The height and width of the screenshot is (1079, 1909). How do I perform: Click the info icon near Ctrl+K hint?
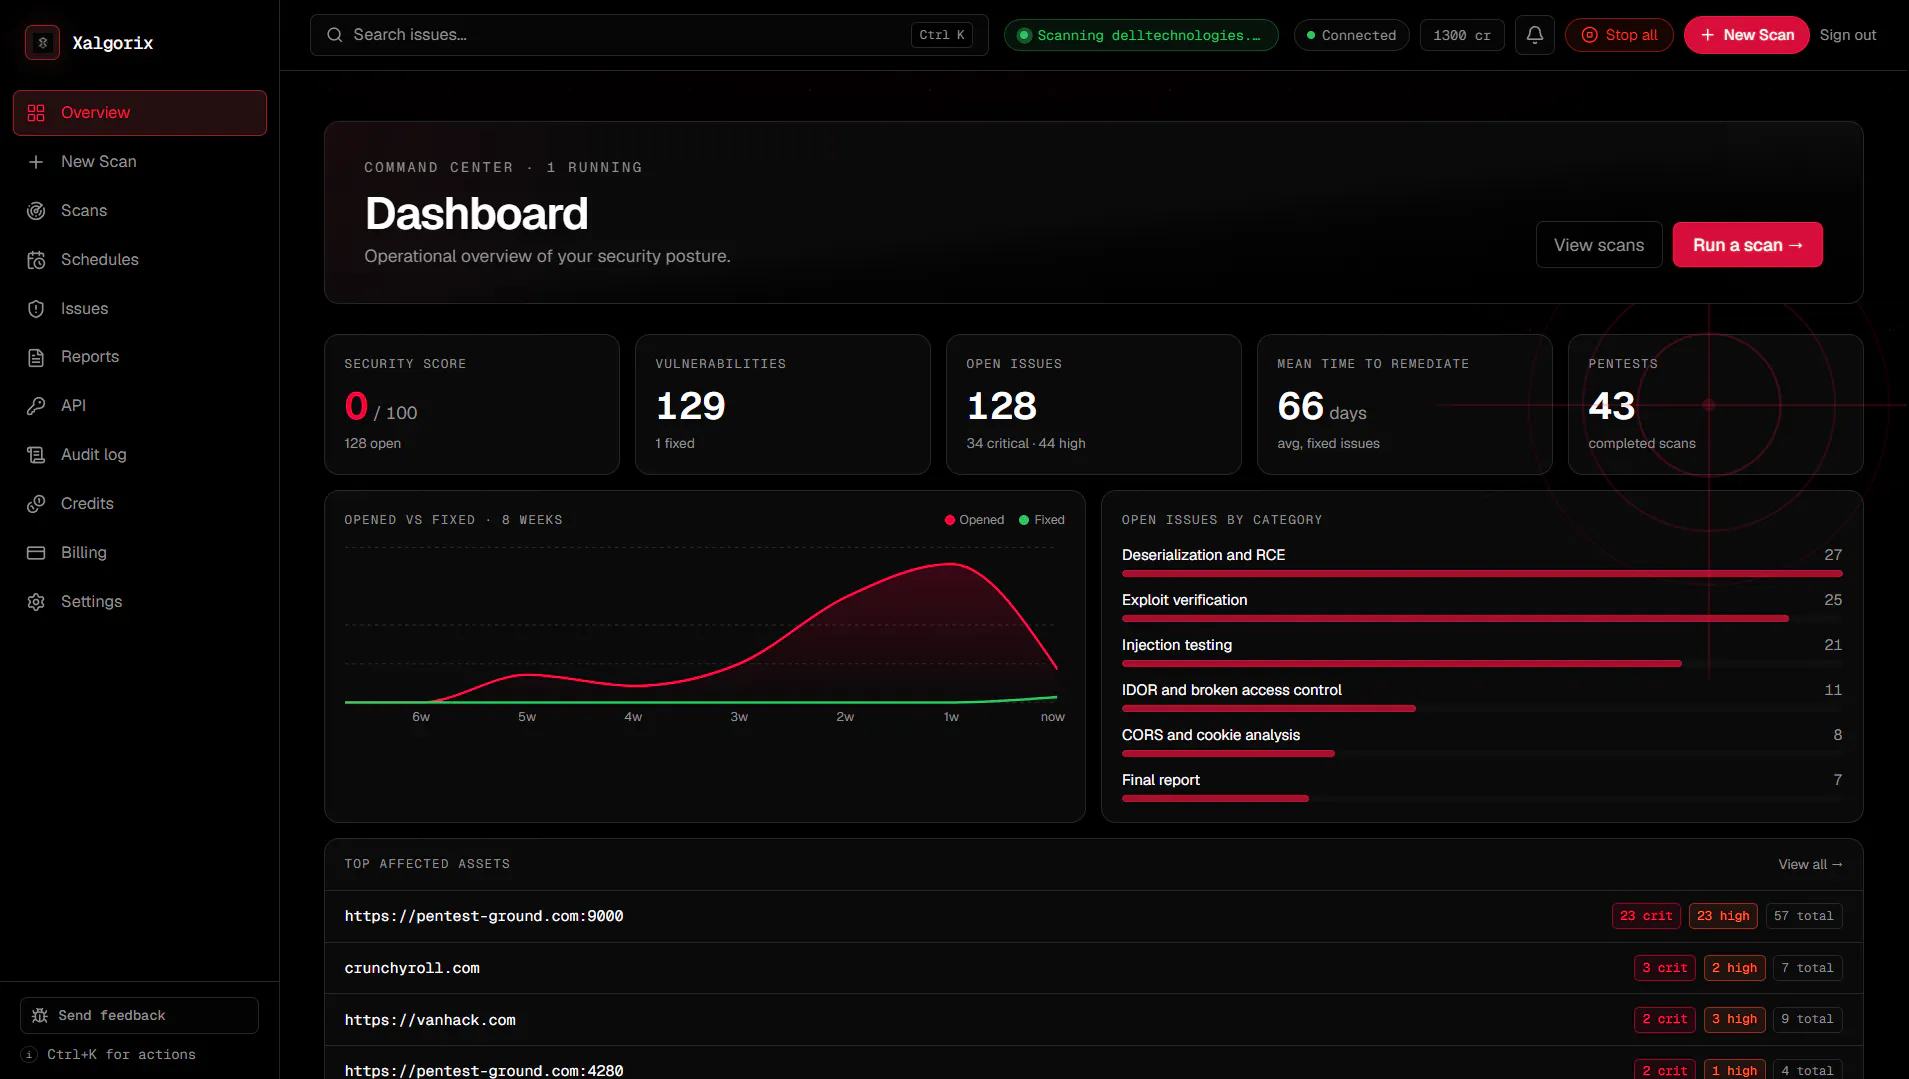29,1055
